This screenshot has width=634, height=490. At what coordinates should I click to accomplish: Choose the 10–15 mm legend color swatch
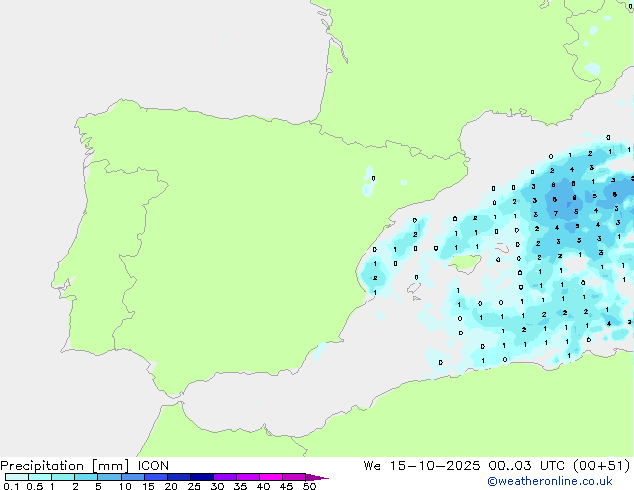coord(132,477)
